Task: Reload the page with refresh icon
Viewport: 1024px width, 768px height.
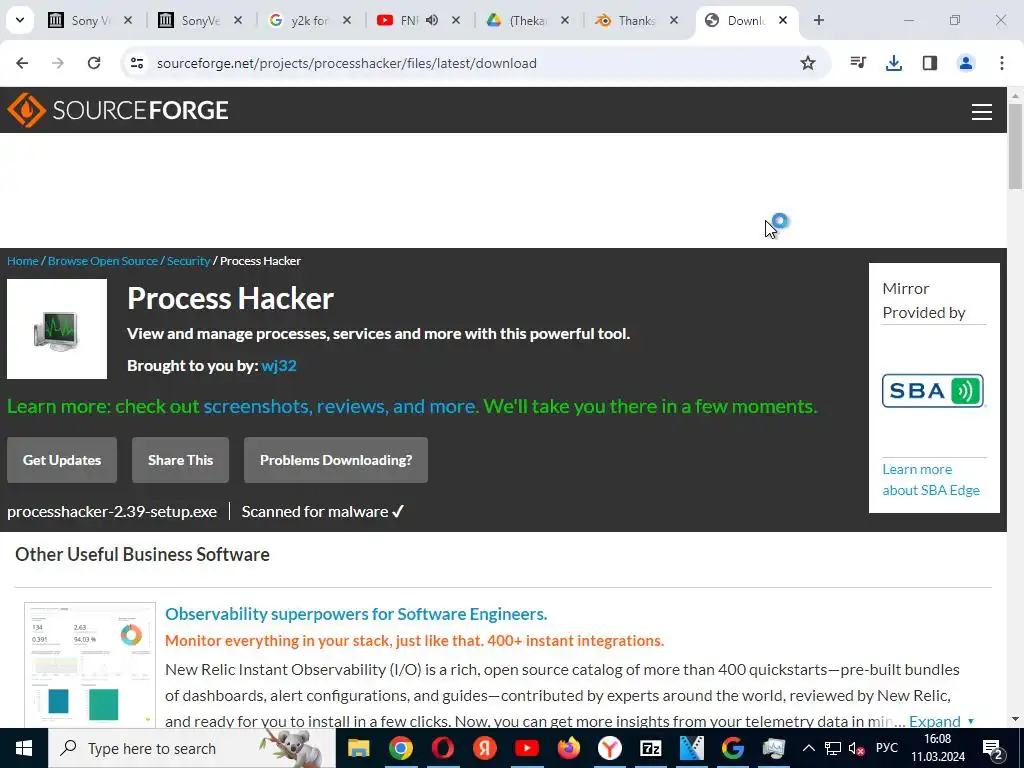Action: (x=94, y=63)
